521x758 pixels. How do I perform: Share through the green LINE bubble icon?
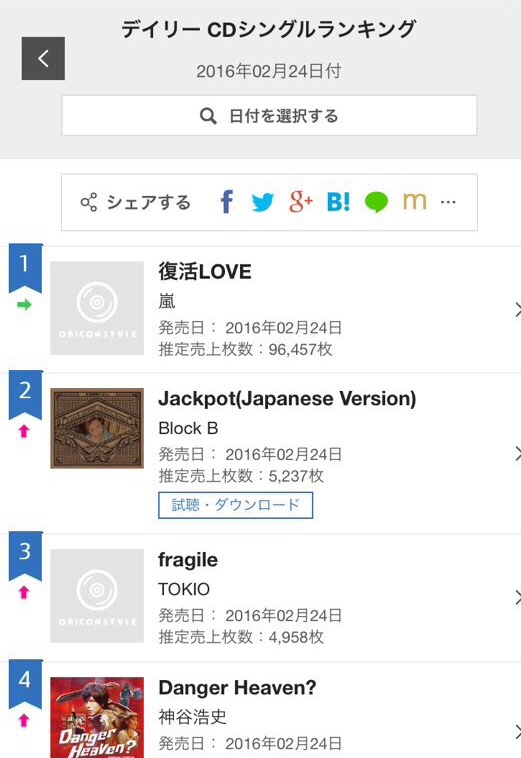point(376,202)
